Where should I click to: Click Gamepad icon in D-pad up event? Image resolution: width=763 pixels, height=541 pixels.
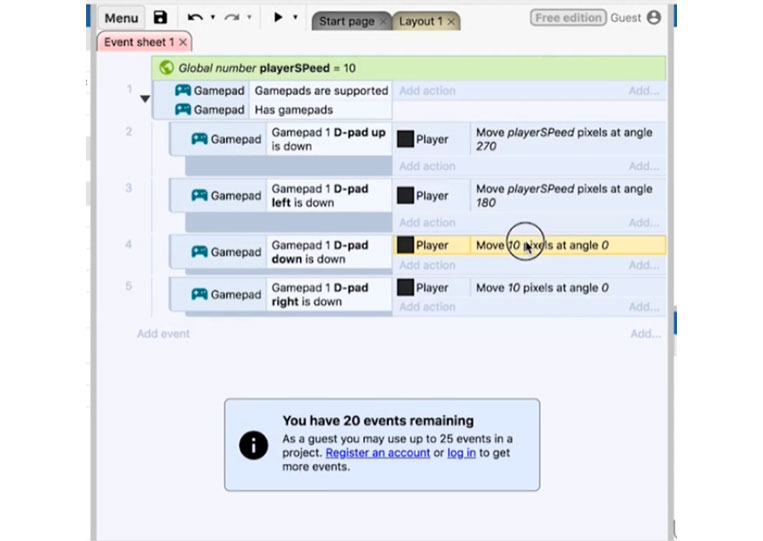click(200, 139)
